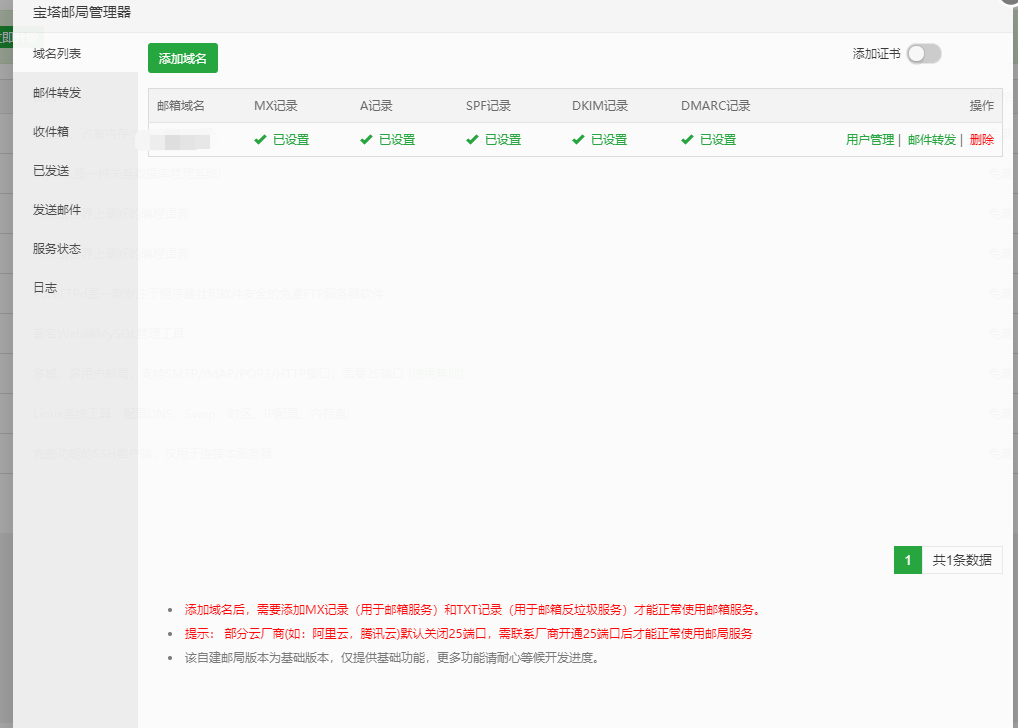This screenshot has height=728, width=1018.
Task: Open the 邮件转发 sidebar tab
Action: pyautogui.click(x=57, y=92)
